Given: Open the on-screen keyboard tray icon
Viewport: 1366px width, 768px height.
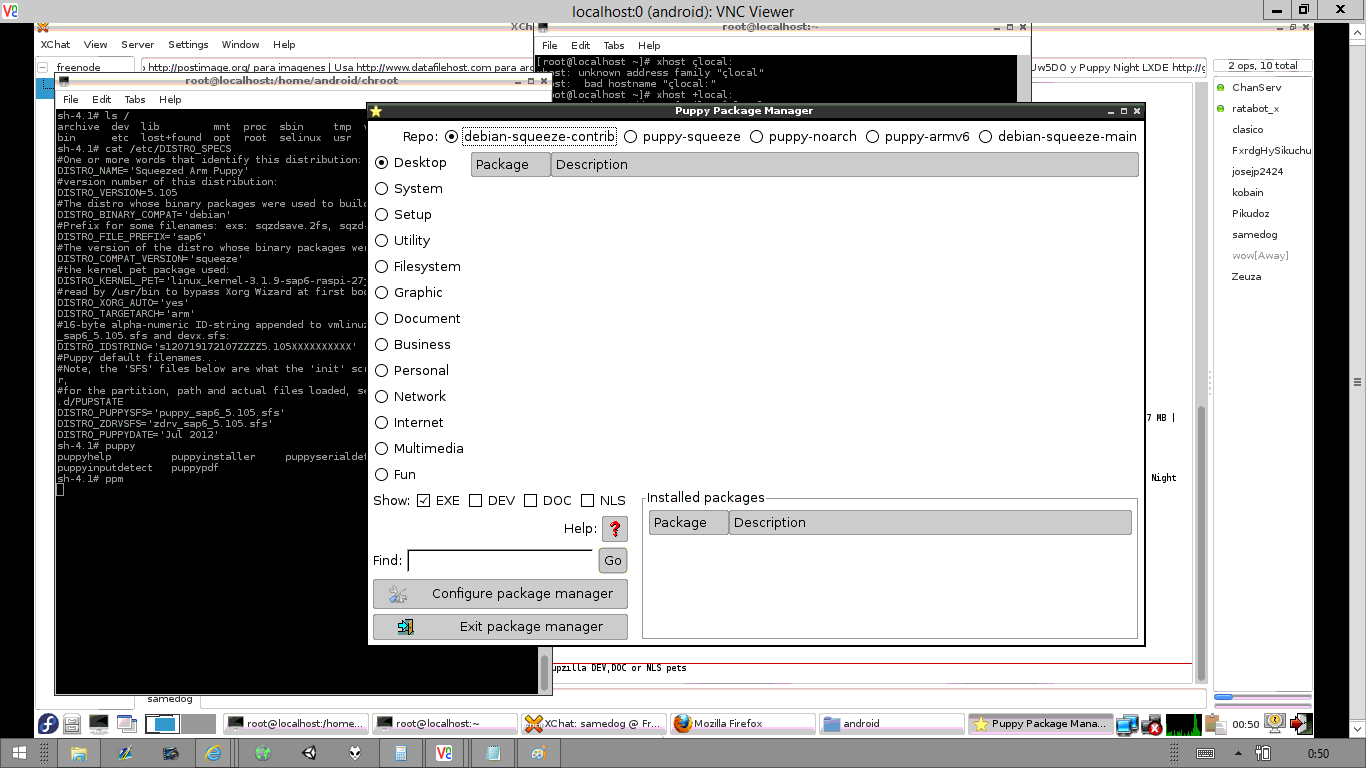Looking at the screenshot, I should (x=1206, y=753).
